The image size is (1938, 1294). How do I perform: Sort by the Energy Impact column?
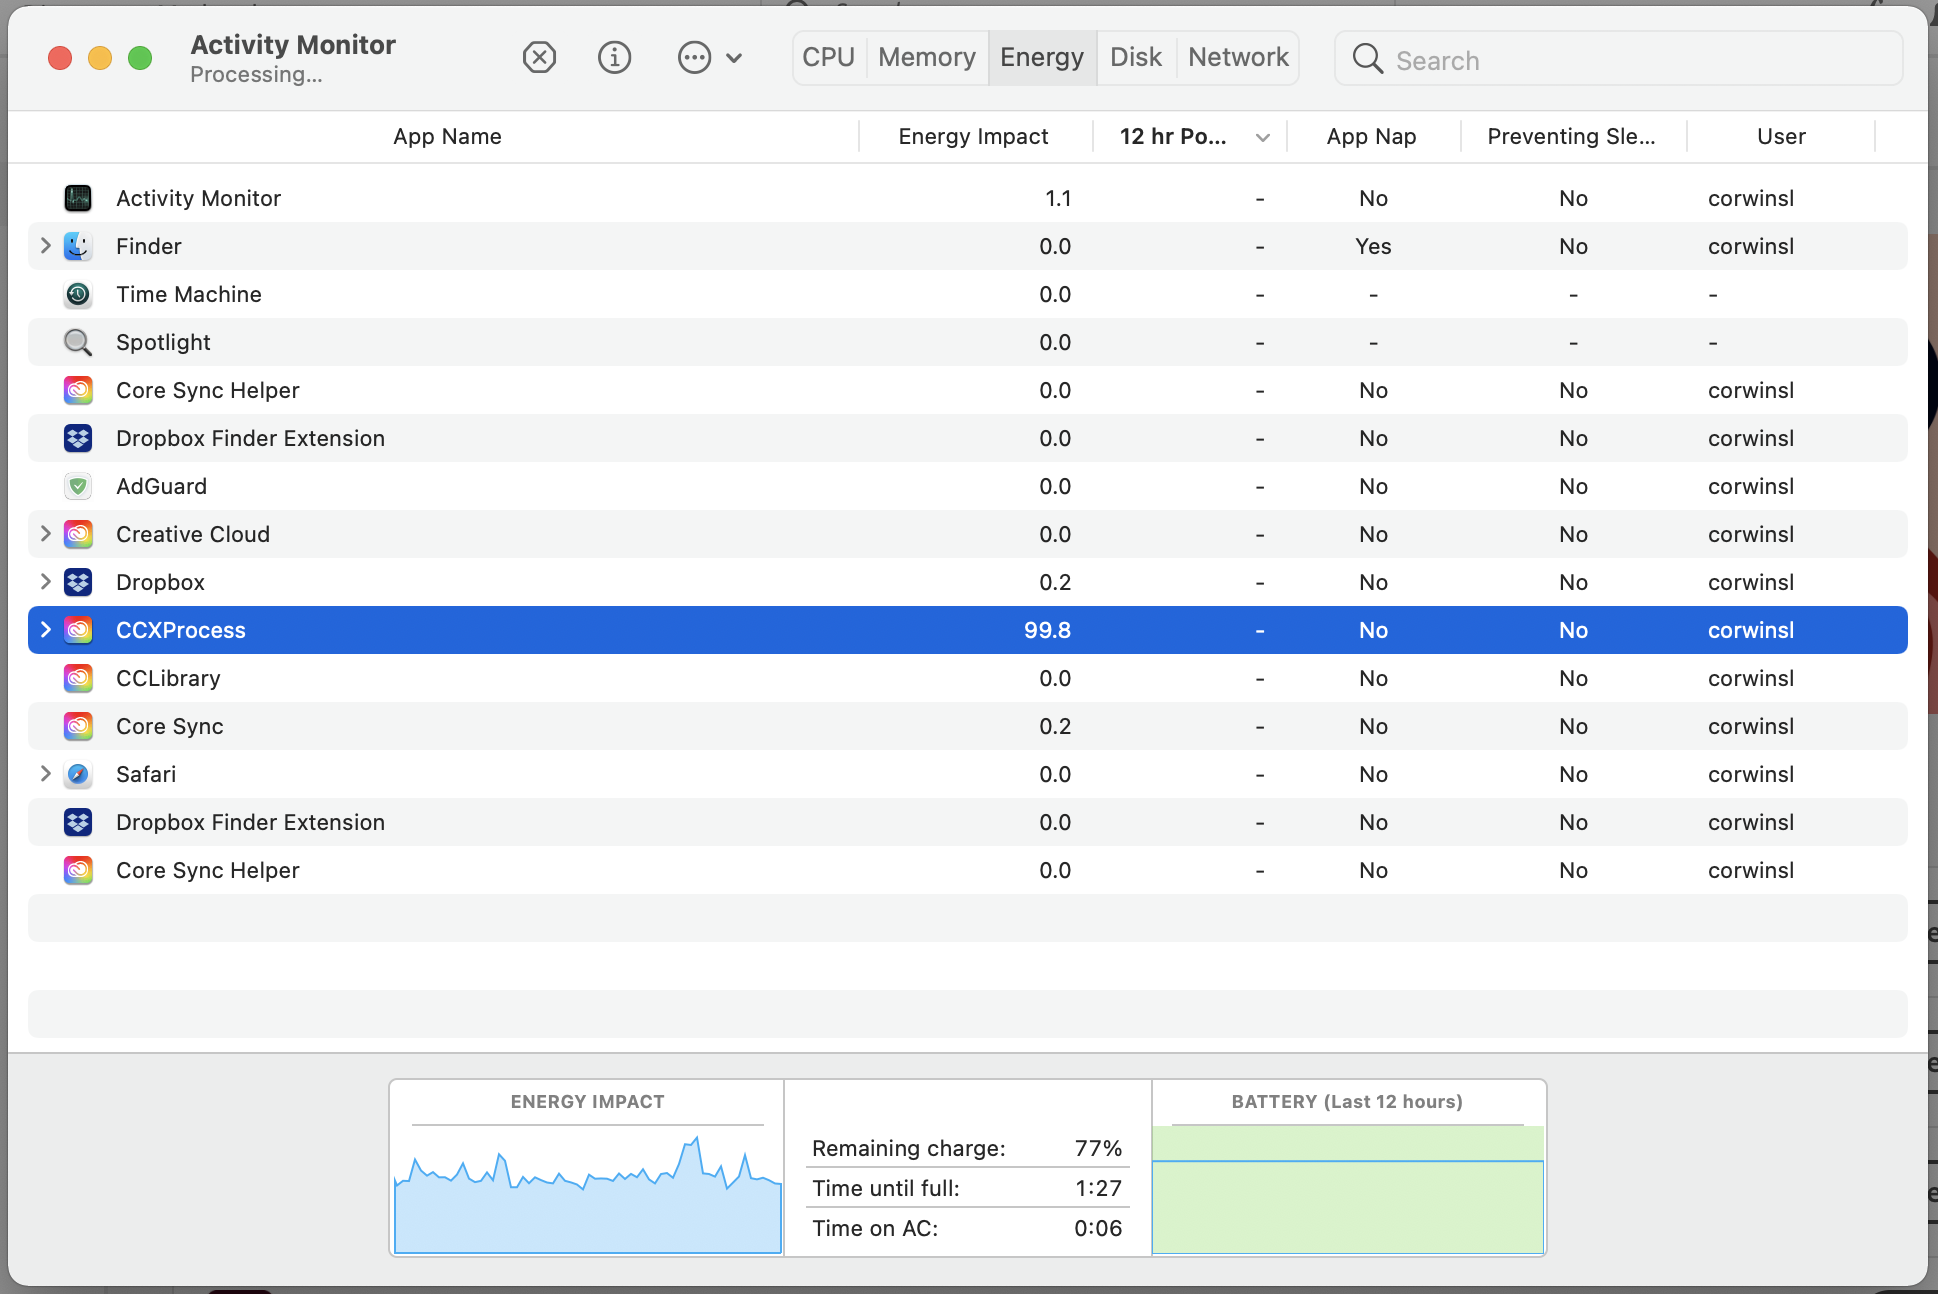(972, 136)
